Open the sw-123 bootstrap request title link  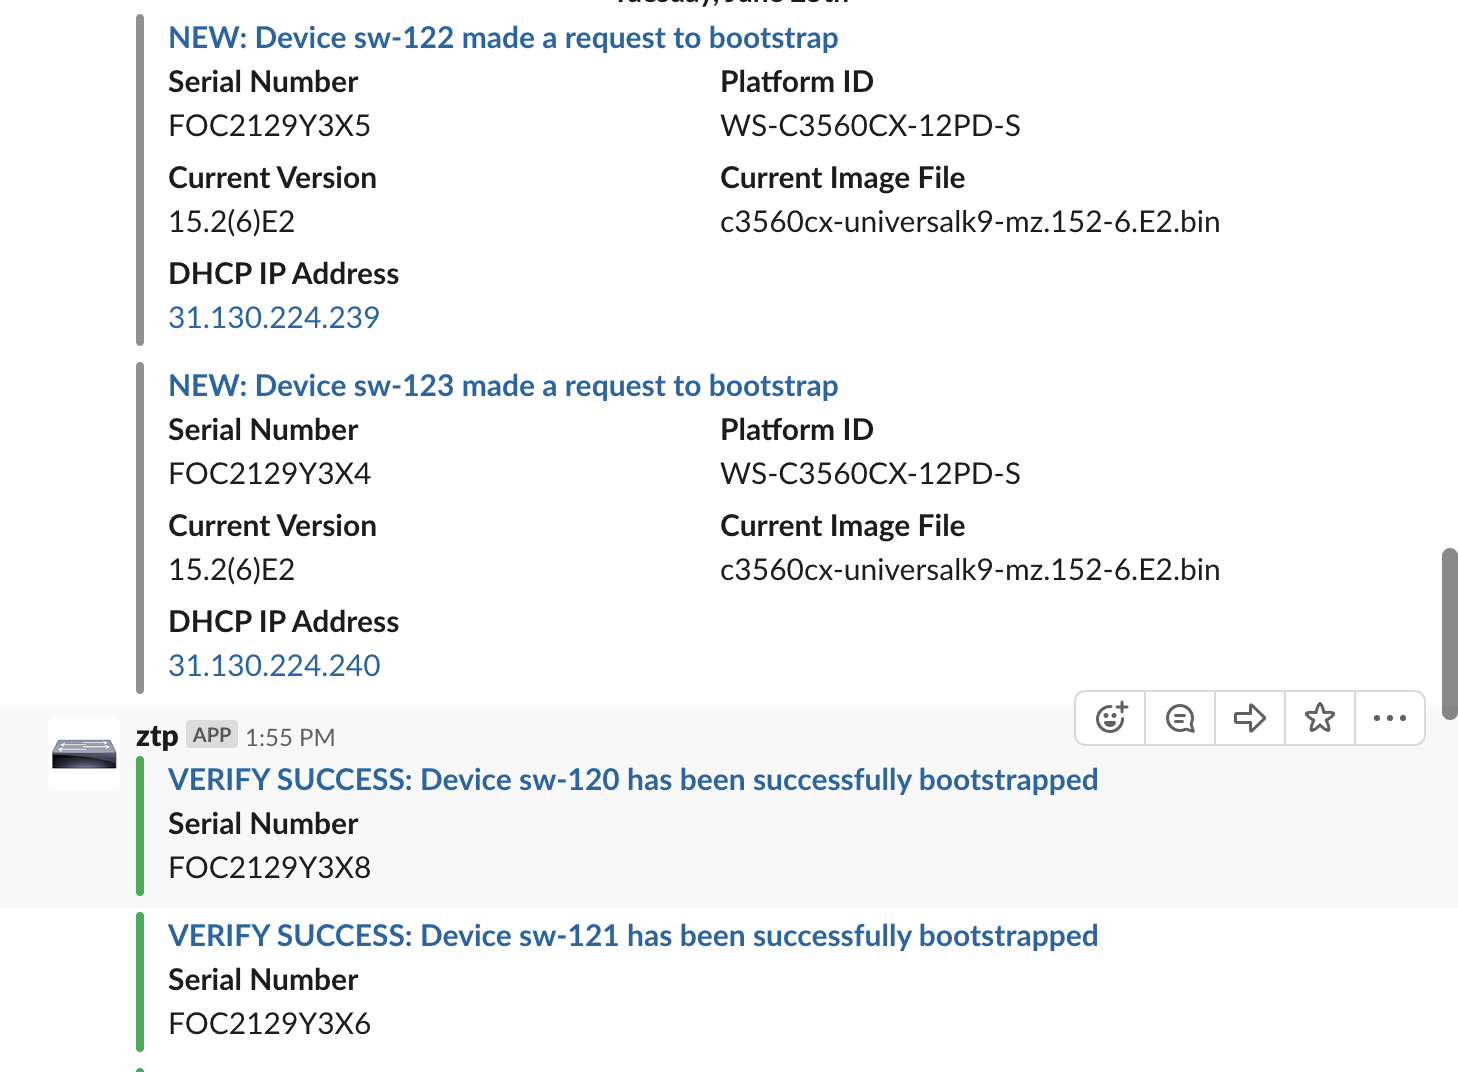point(503,386)
